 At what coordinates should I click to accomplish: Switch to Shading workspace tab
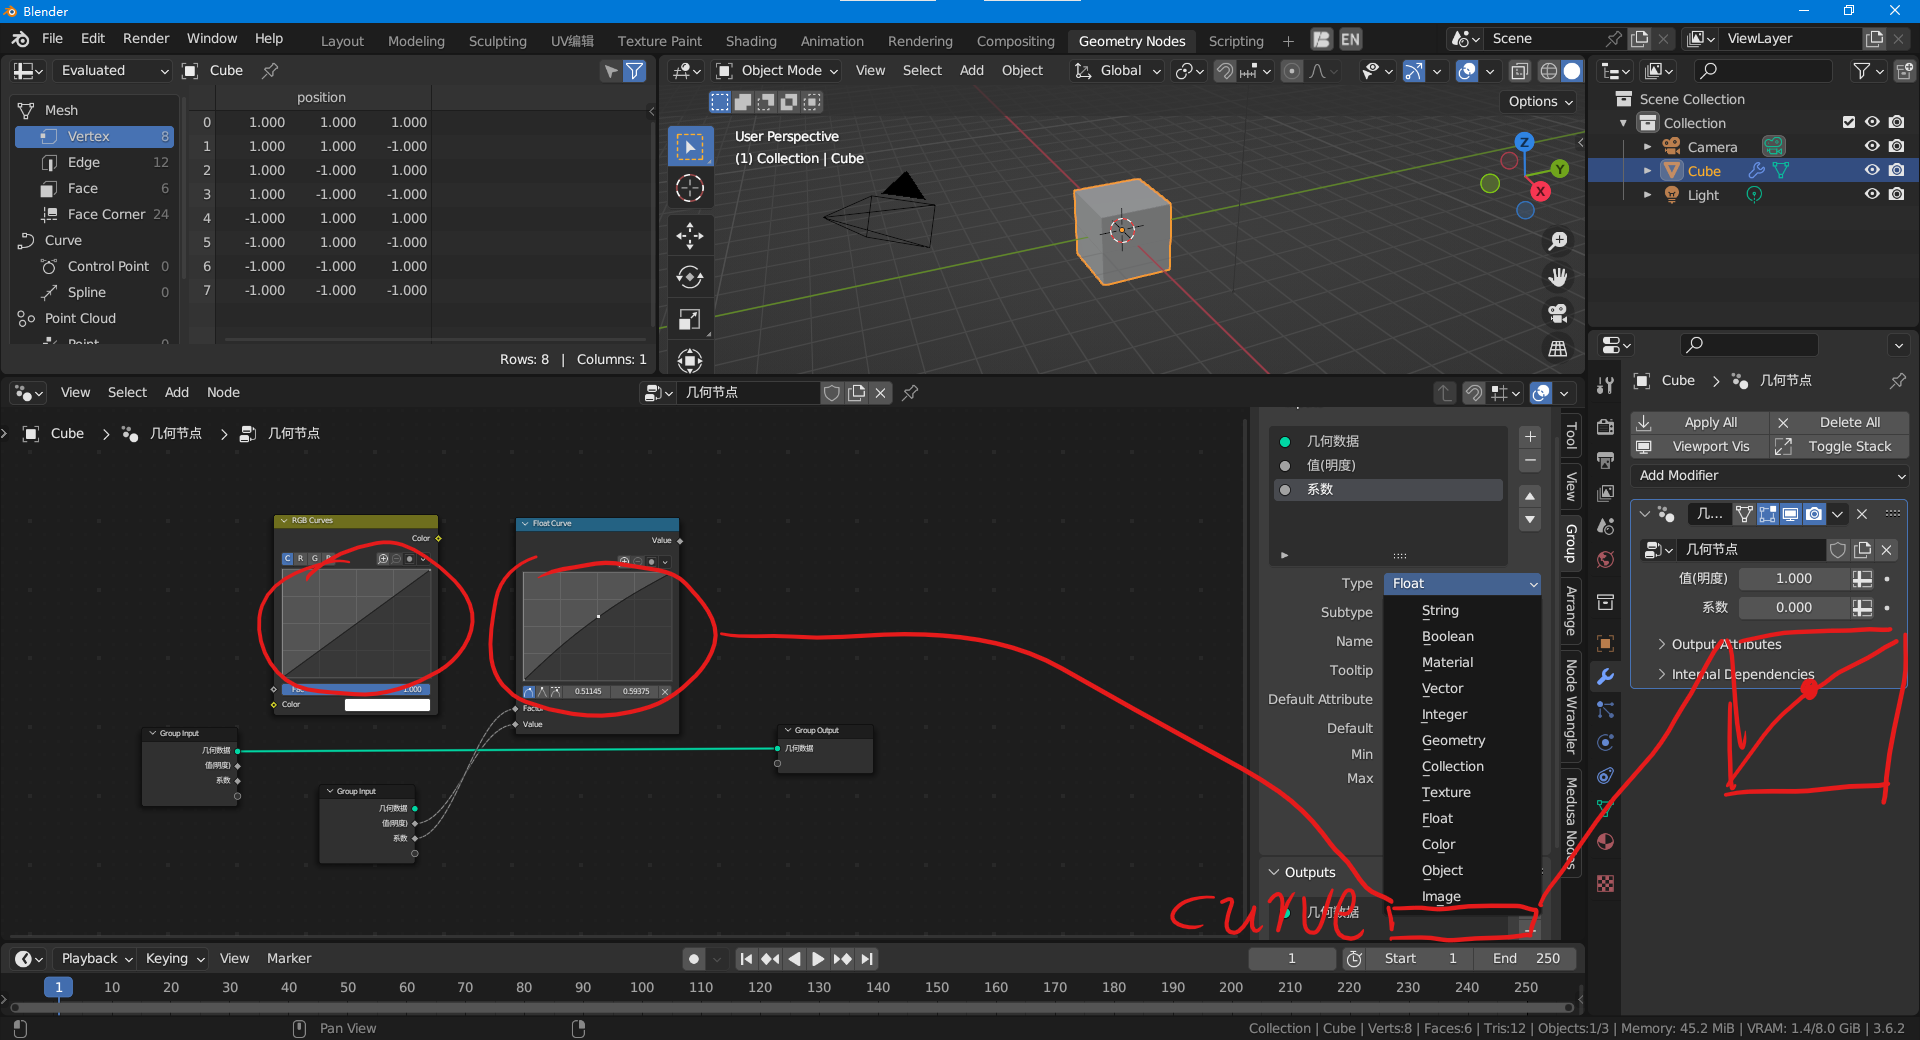pos(751,41)
